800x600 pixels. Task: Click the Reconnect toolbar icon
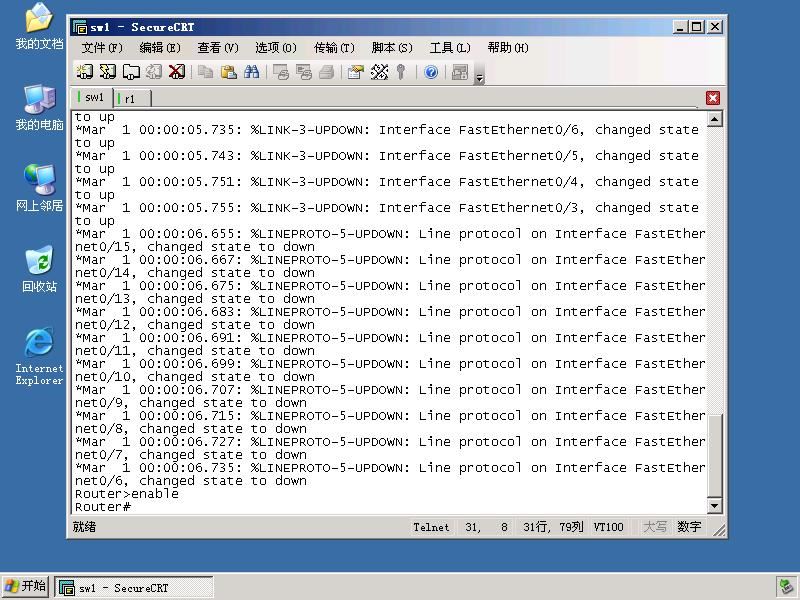154,72
